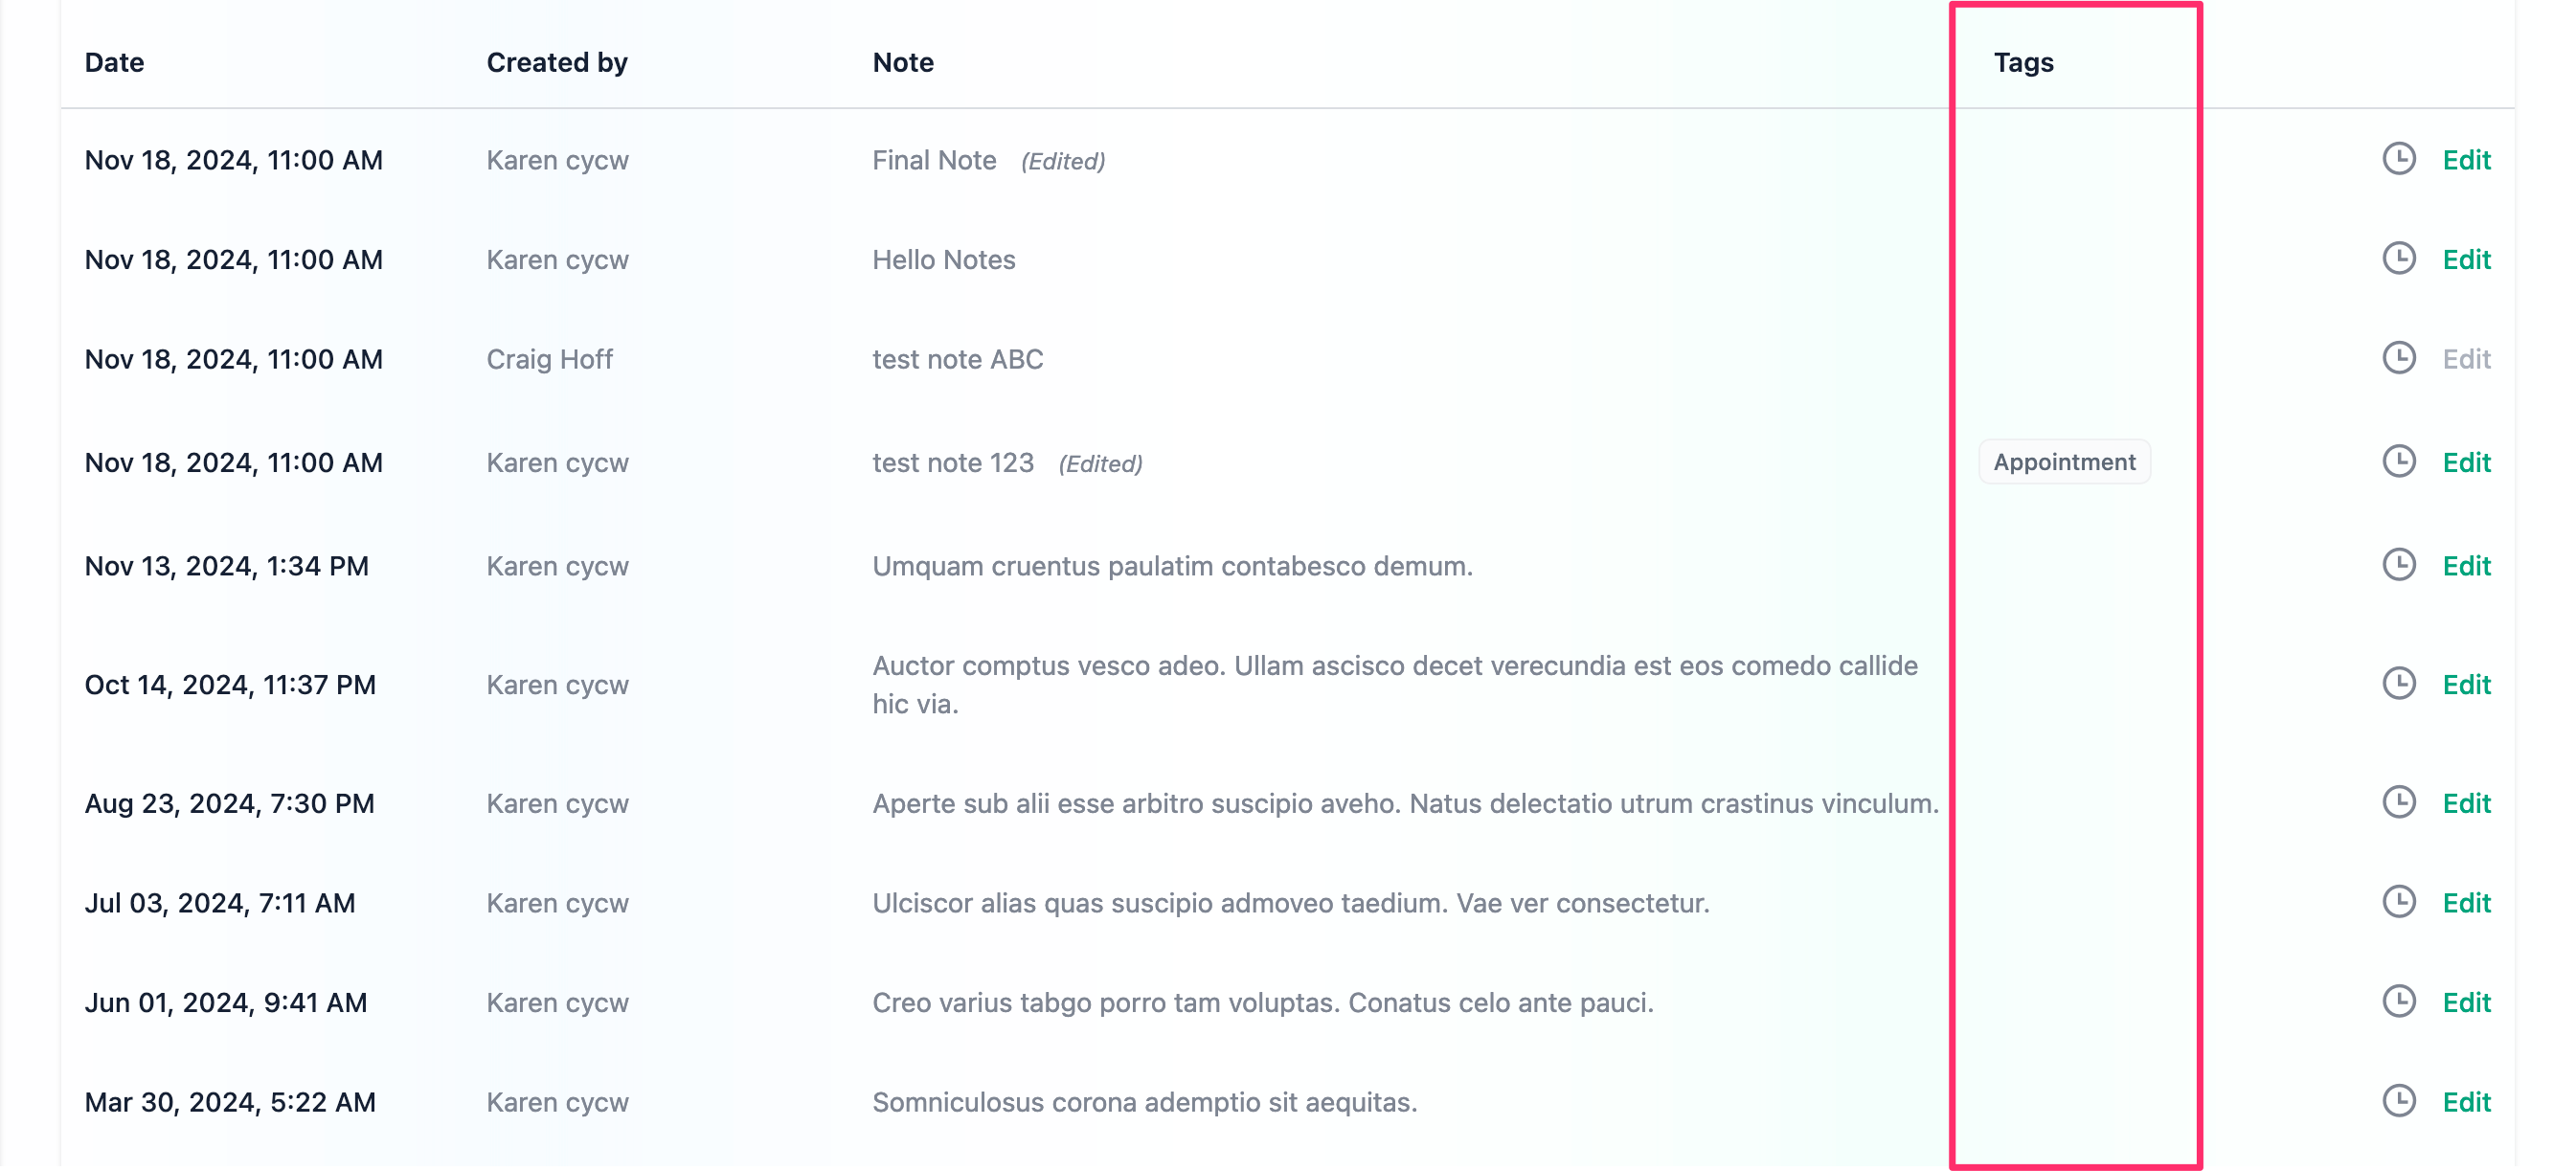The image size is (2576, 1171).
Task: Click Edit on Umquam cruentus note
Action: pos(2466,566)
